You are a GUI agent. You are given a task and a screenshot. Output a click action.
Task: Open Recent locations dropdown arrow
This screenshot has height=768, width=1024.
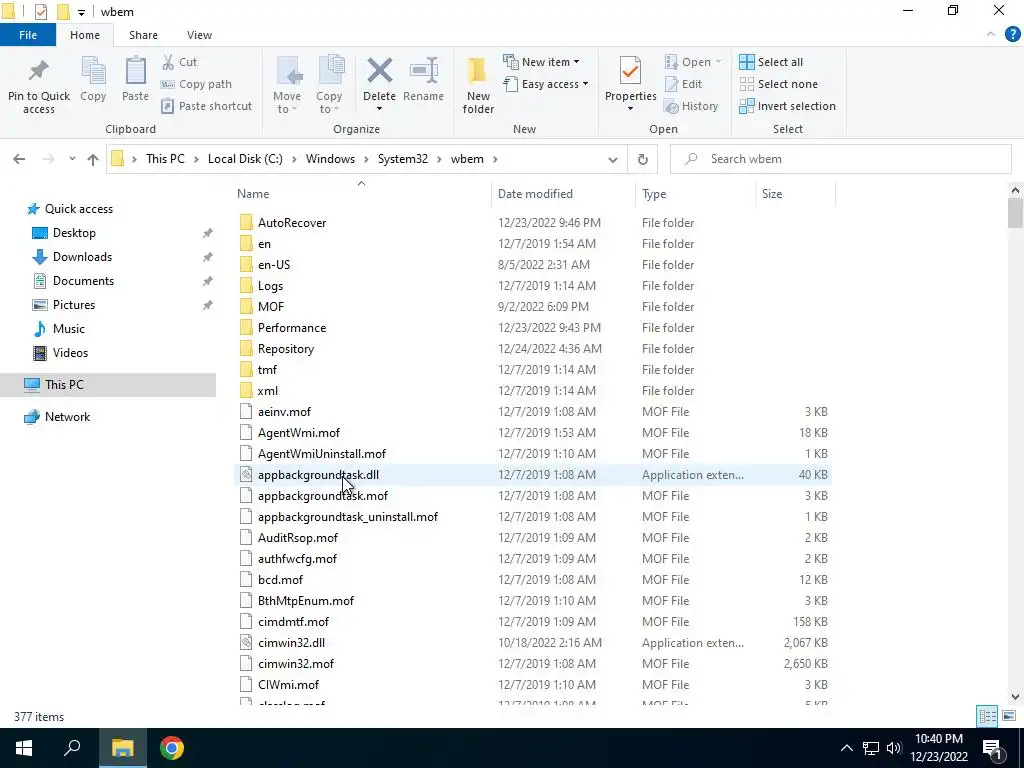[x=72, y=159]
